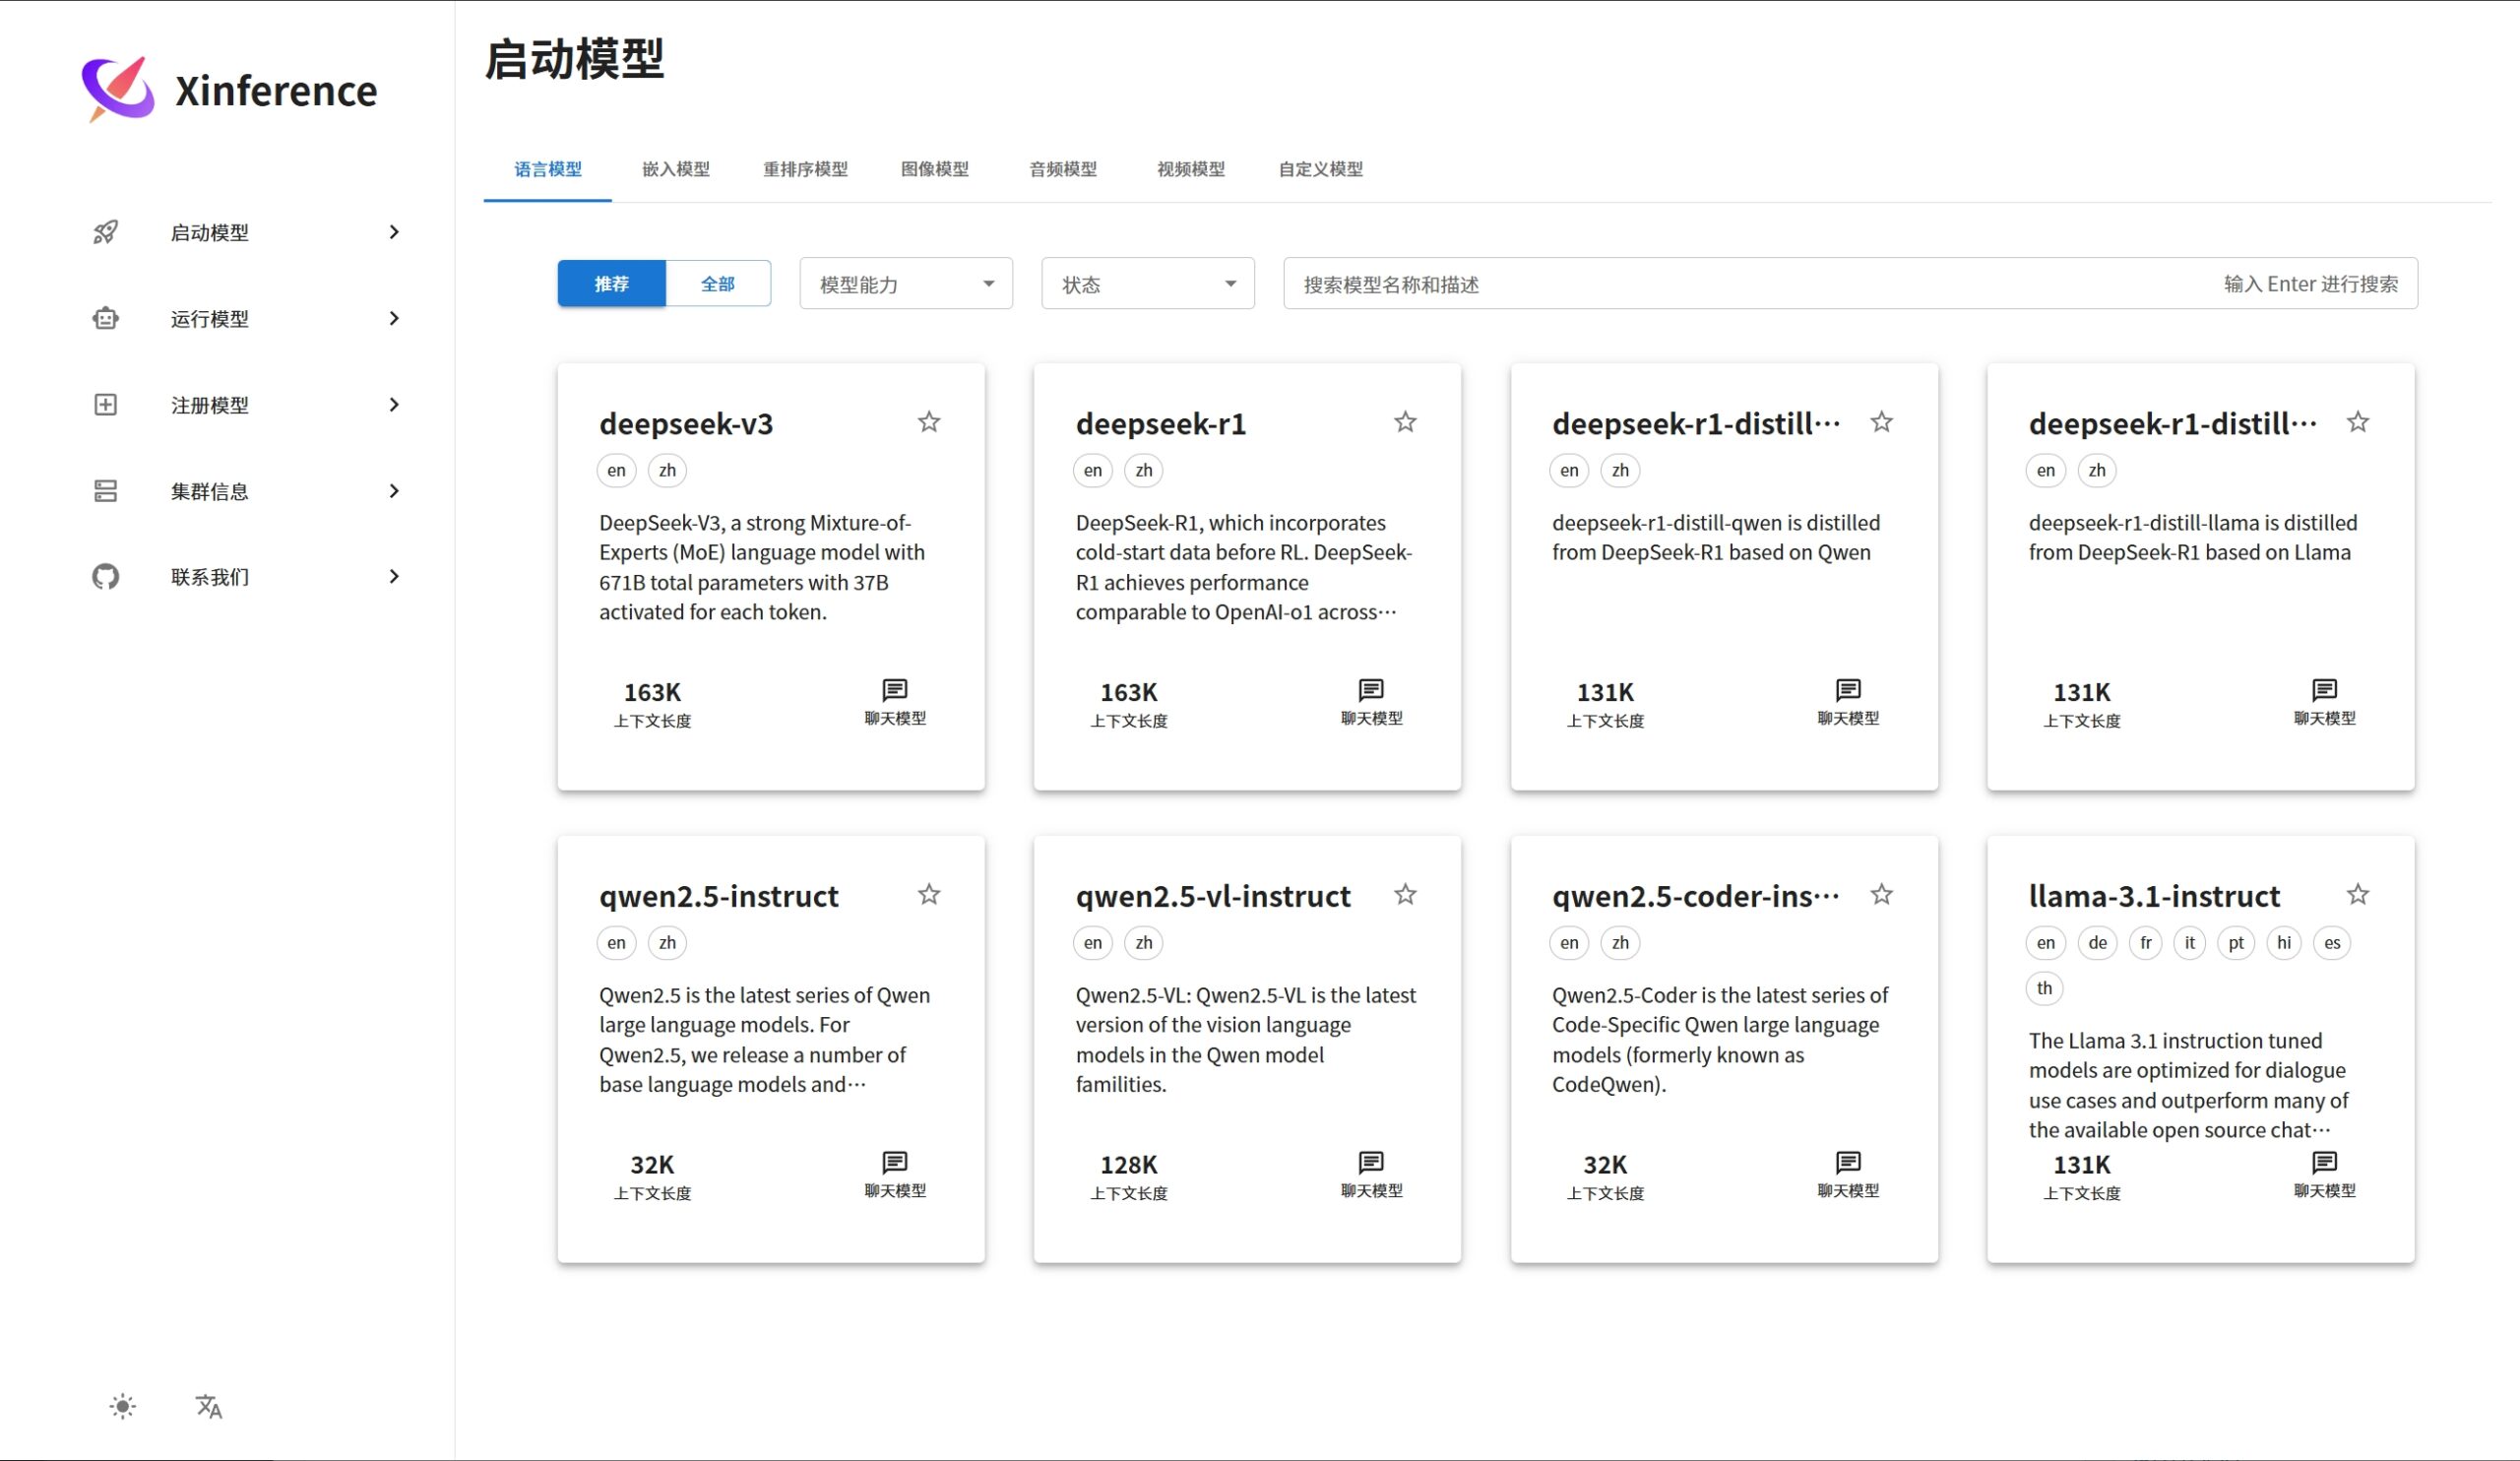Viewport: 2520px width, 1461px height.
Task: Click the 注册模型 plus icon
Action: tap(105, 404)
